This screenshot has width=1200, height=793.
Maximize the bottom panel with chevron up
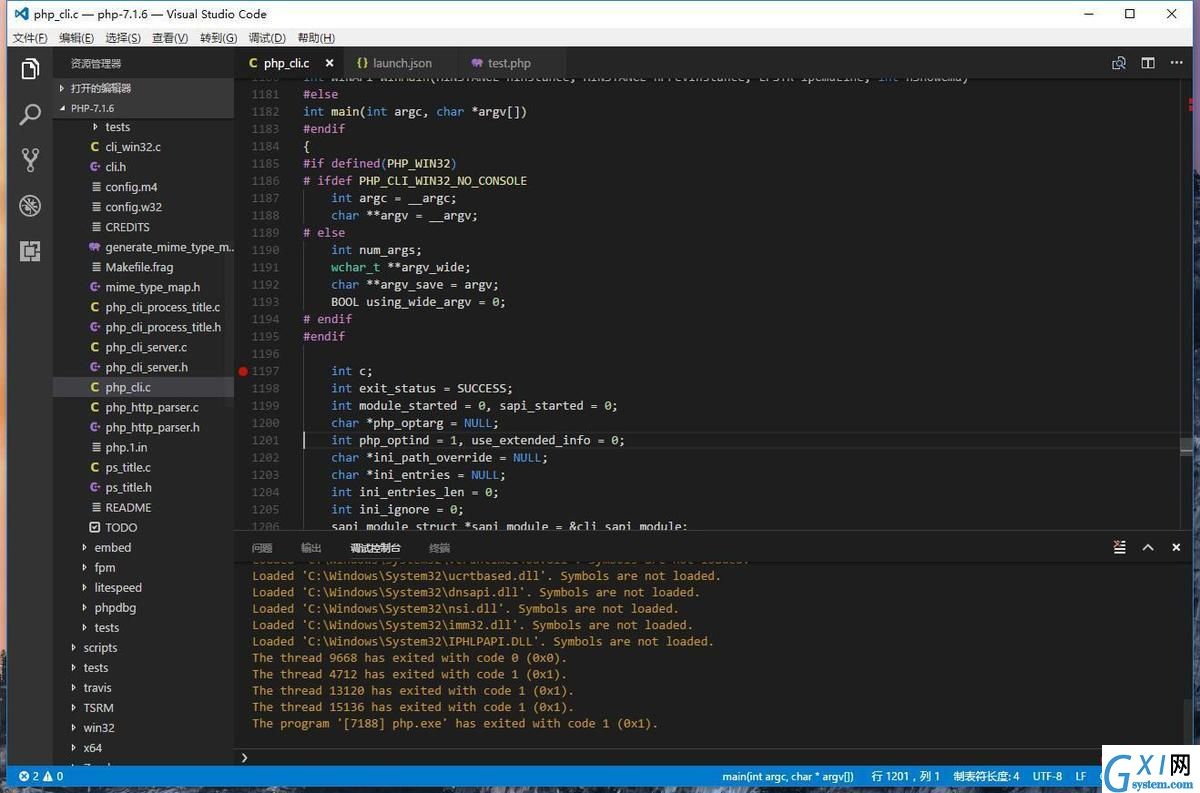point(1148,547)
